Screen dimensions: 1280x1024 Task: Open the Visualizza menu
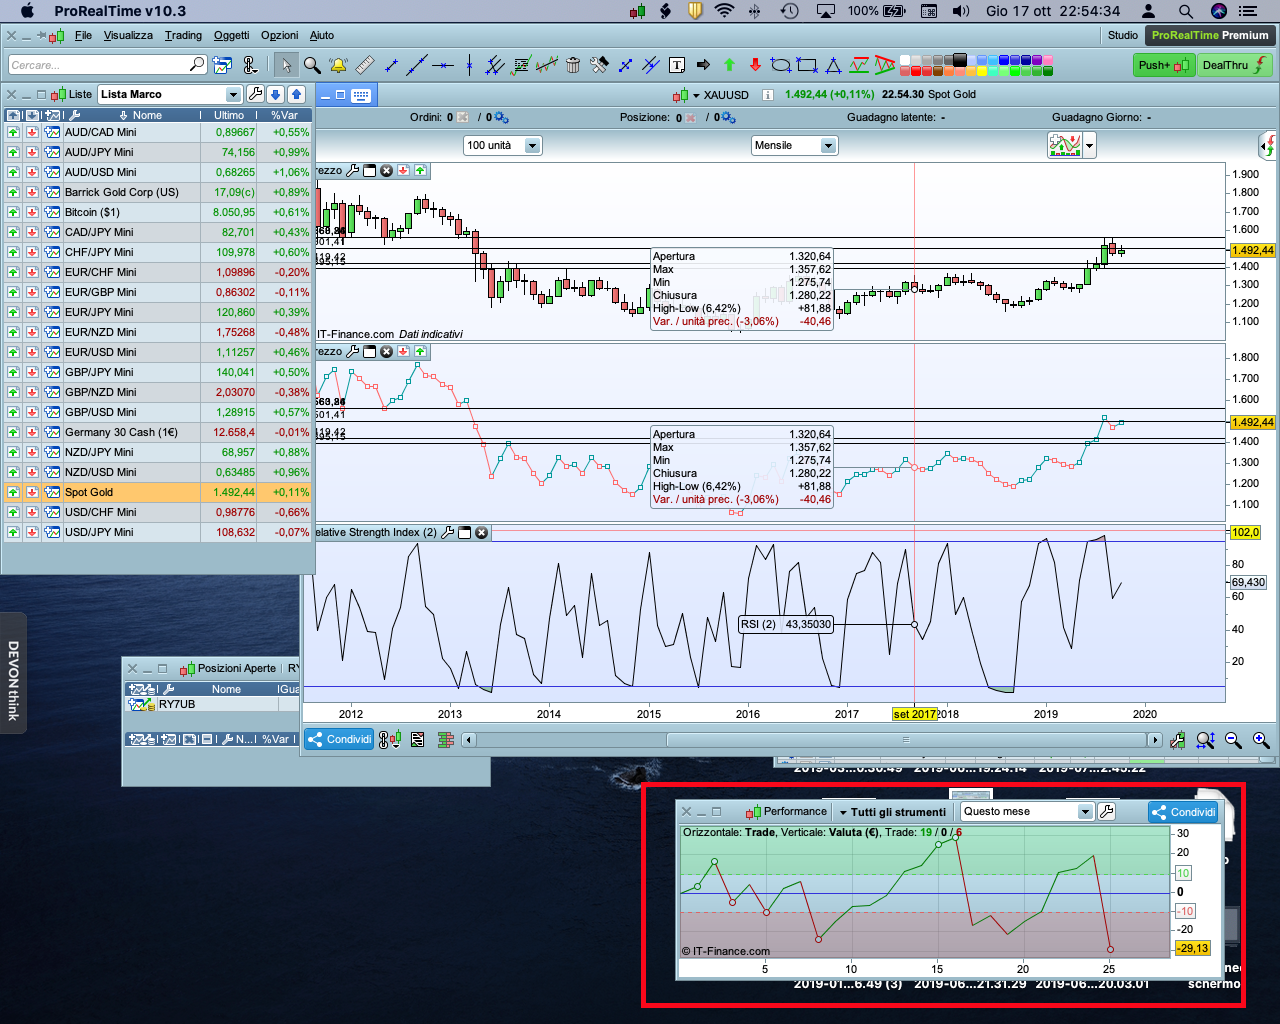(x=128, y=35)
